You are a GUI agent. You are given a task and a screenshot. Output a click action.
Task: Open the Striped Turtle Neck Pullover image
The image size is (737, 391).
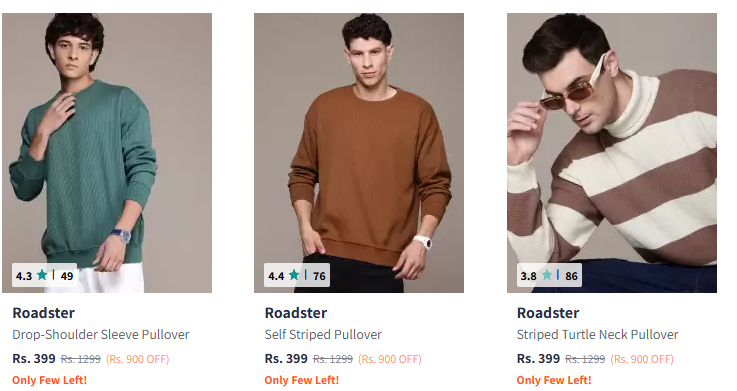tap(612, 153)
